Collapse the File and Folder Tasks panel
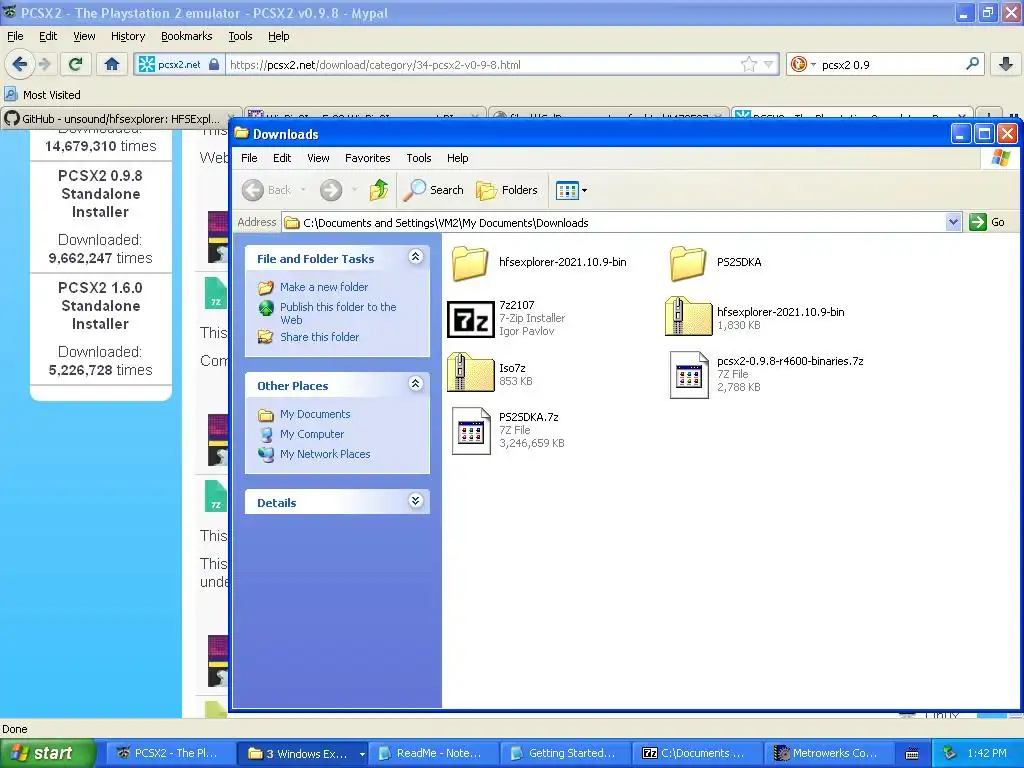The image size is (1024, 768). [x=415, y=257]
